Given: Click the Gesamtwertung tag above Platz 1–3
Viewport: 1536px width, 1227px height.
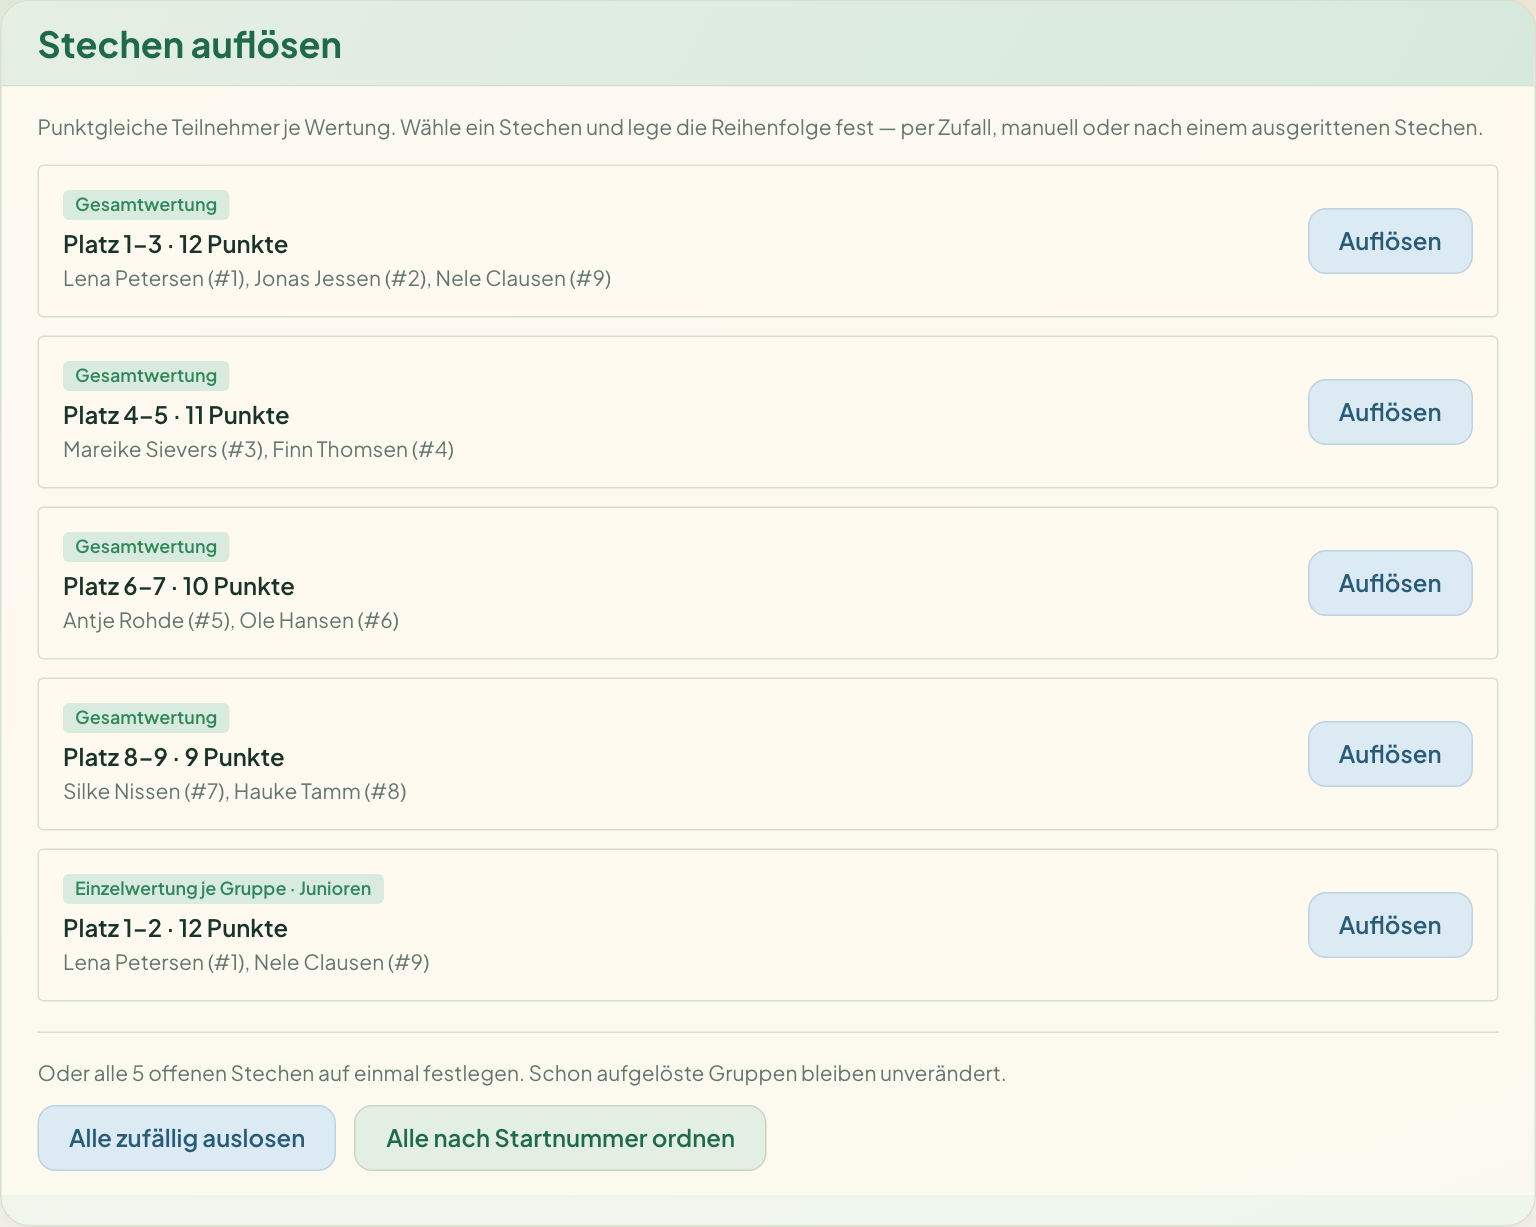Looking at the screenshot, I should pos(146,205).
